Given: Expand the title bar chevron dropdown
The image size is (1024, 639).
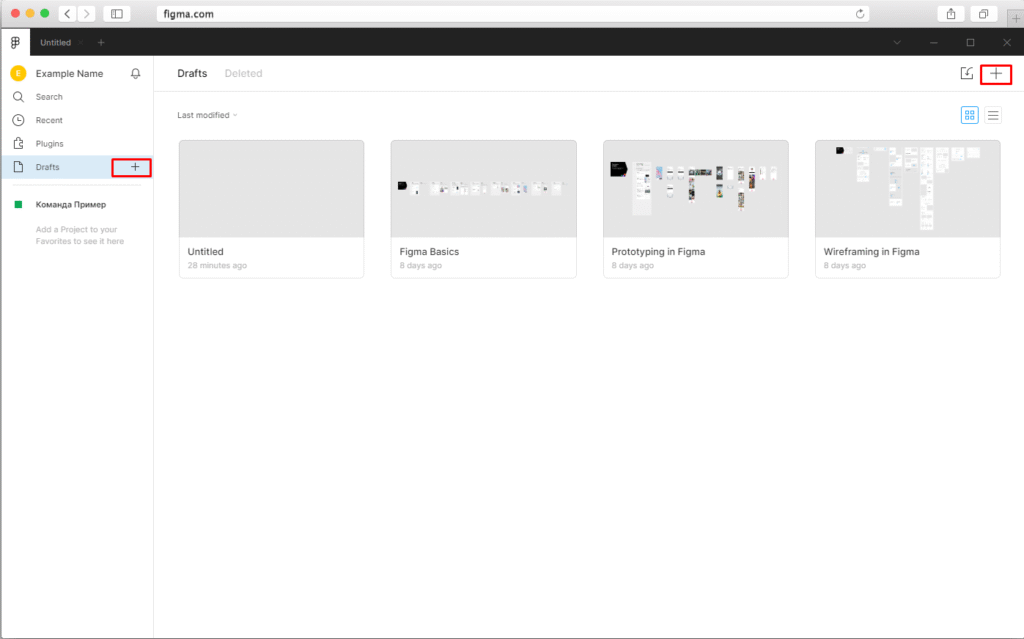Looking at the screenshot, I should tap(896, 43).
